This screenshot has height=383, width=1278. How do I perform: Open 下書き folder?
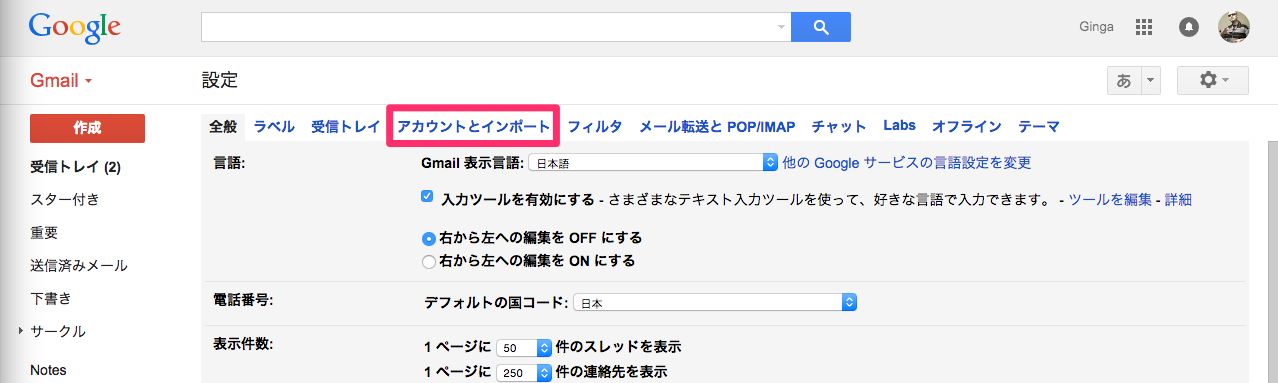point(50,298)
